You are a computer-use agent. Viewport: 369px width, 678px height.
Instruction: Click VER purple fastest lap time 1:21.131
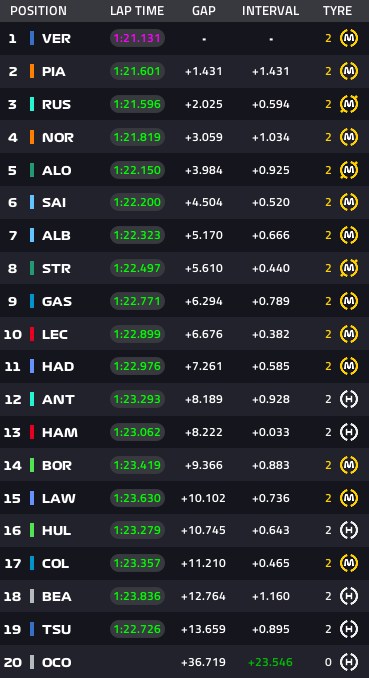point(137,38)
